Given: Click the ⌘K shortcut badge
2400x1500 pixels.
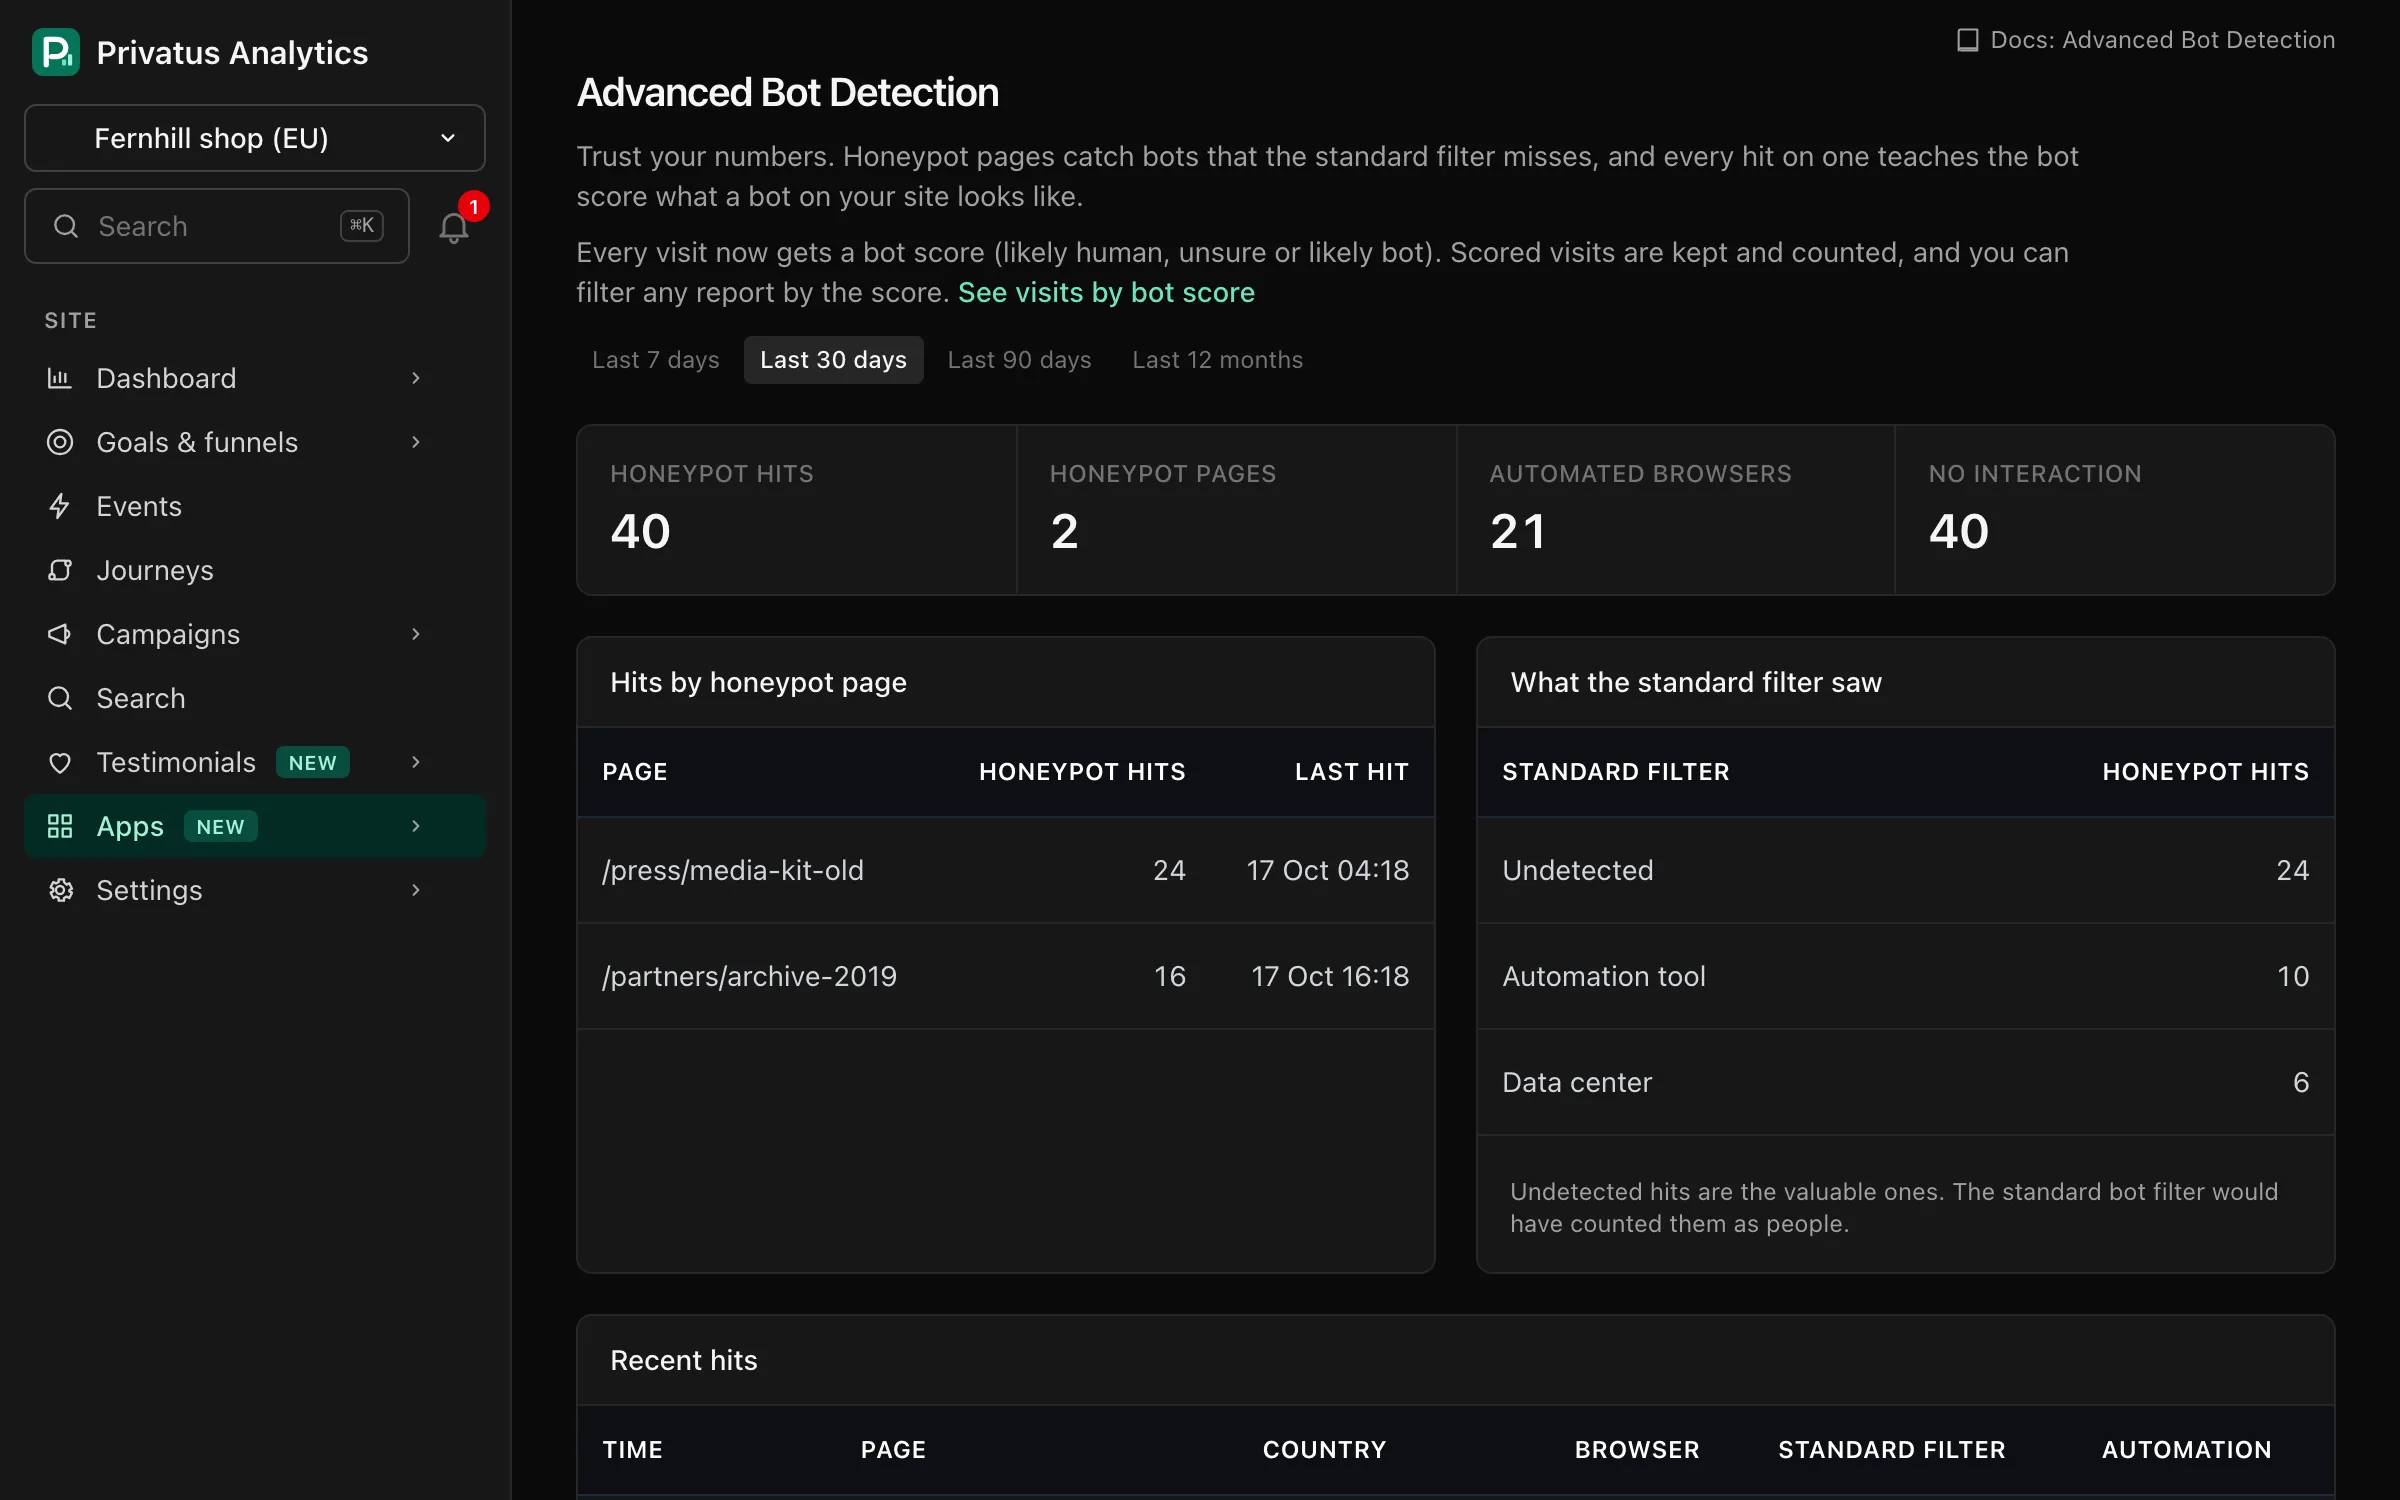Looking at the screenshot, I should (362, 226).
